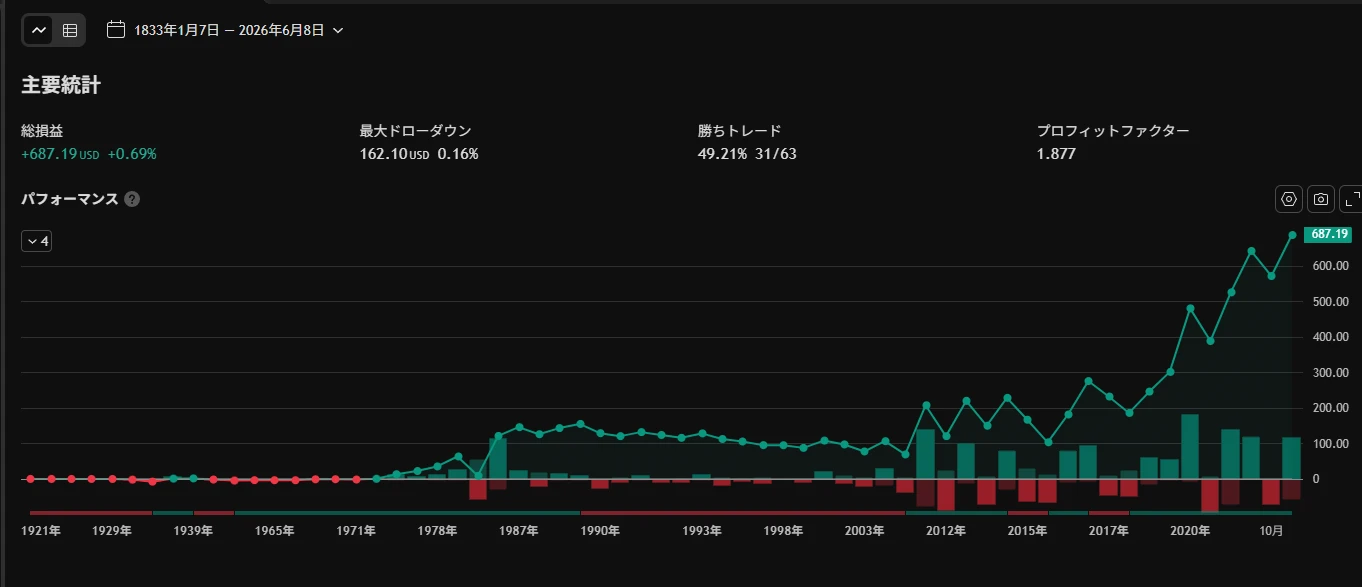Click the 1929年 time axis label
Screen dimensions: 1362x587
112,531
